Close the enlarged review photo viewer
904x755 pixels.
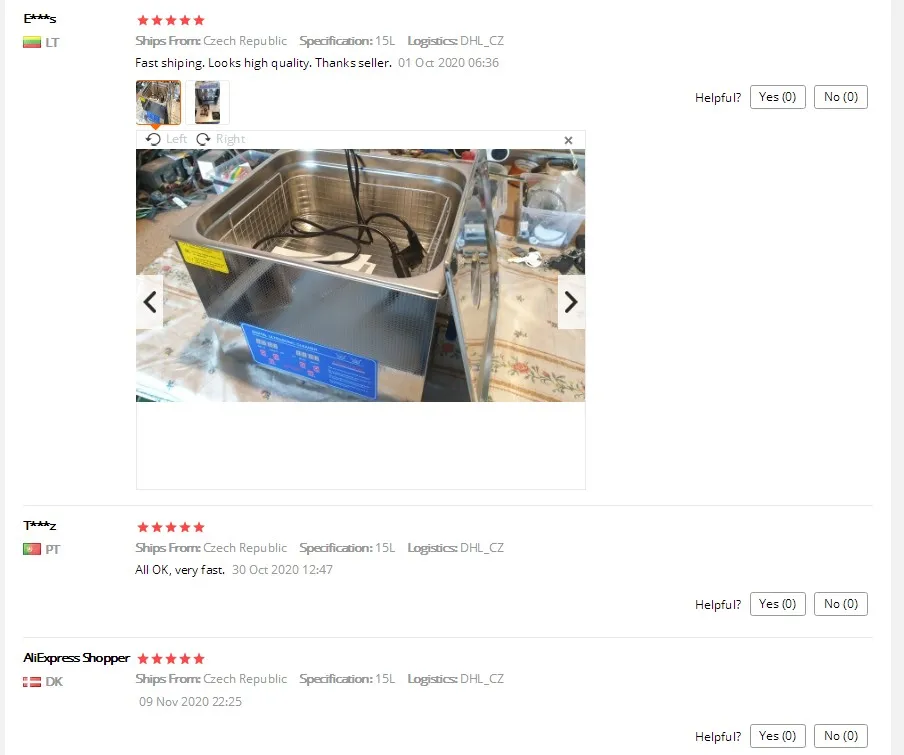(x=568, y=140)
